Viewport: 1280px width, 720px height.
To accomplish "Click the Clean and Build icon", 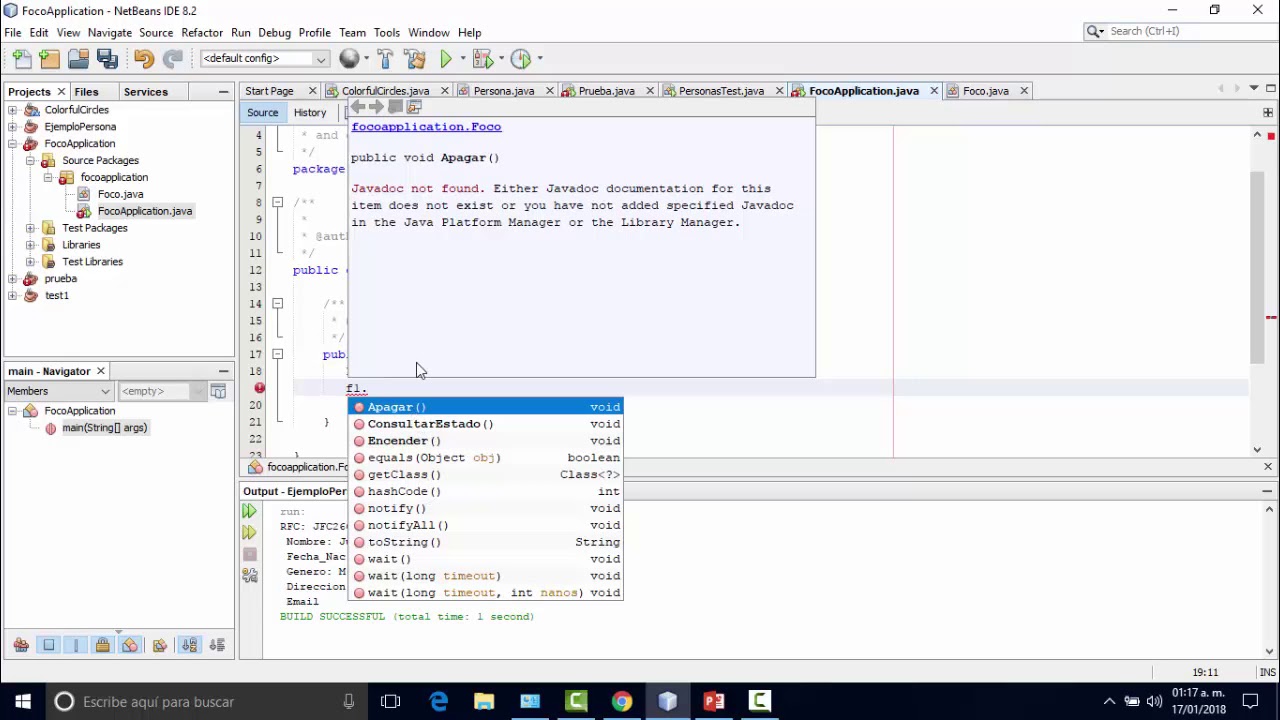I will (415, 59).
